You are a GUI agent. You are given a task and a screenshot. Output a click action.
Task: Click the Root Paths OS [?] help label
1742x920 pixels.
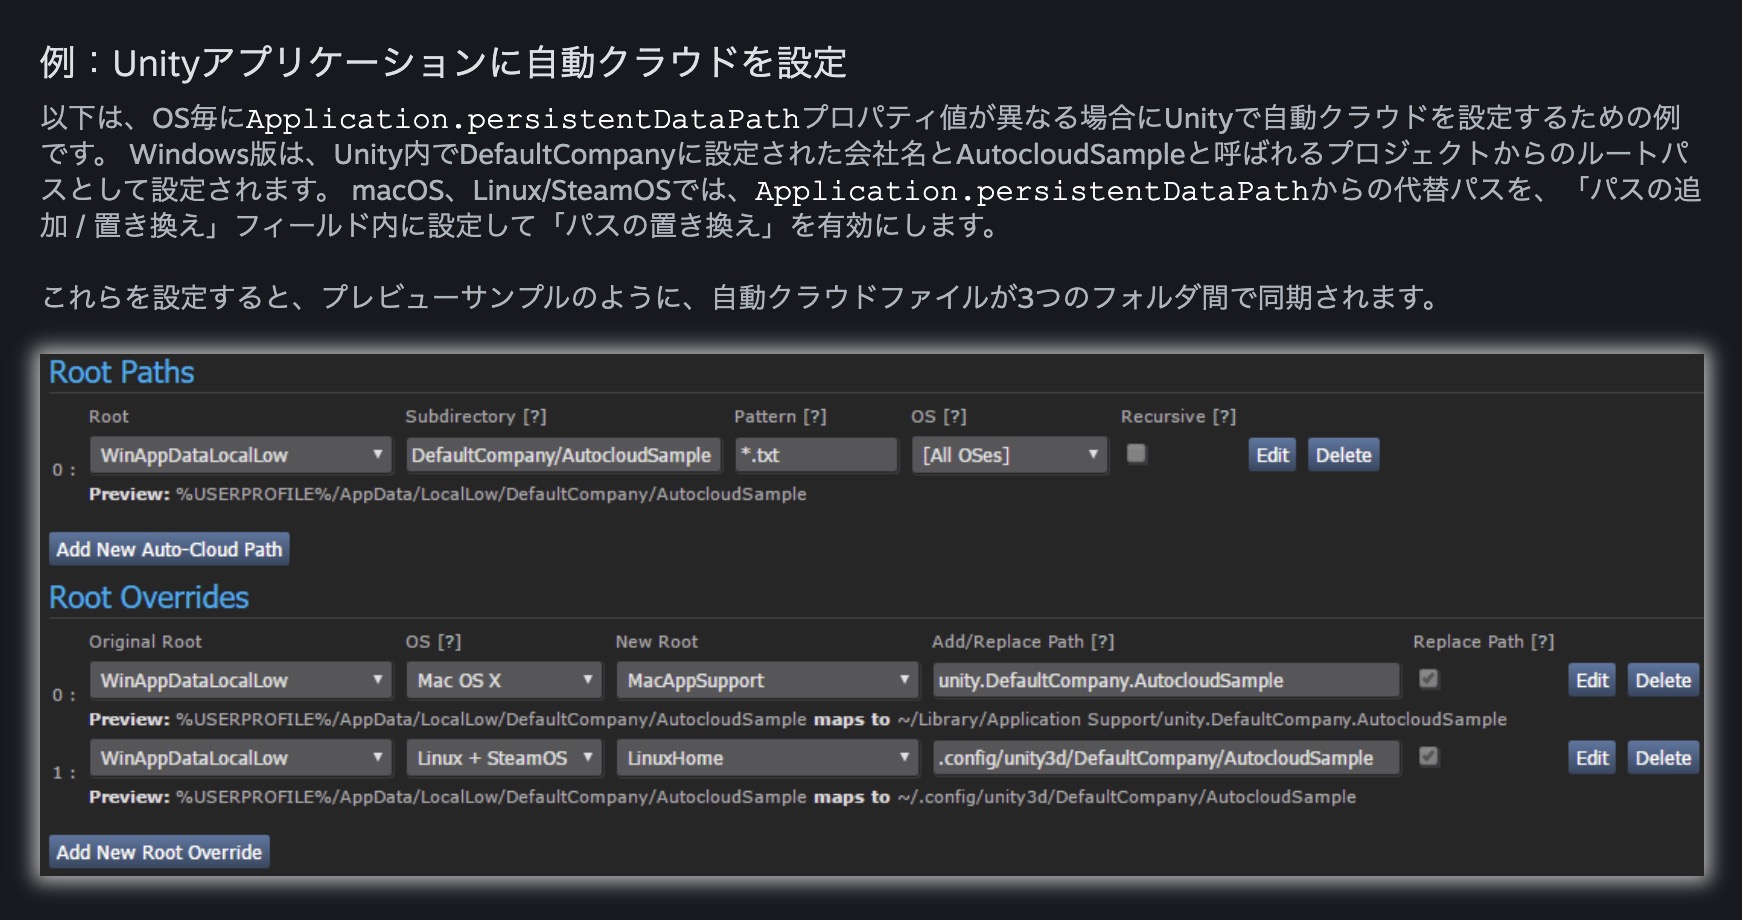(939, 416)
